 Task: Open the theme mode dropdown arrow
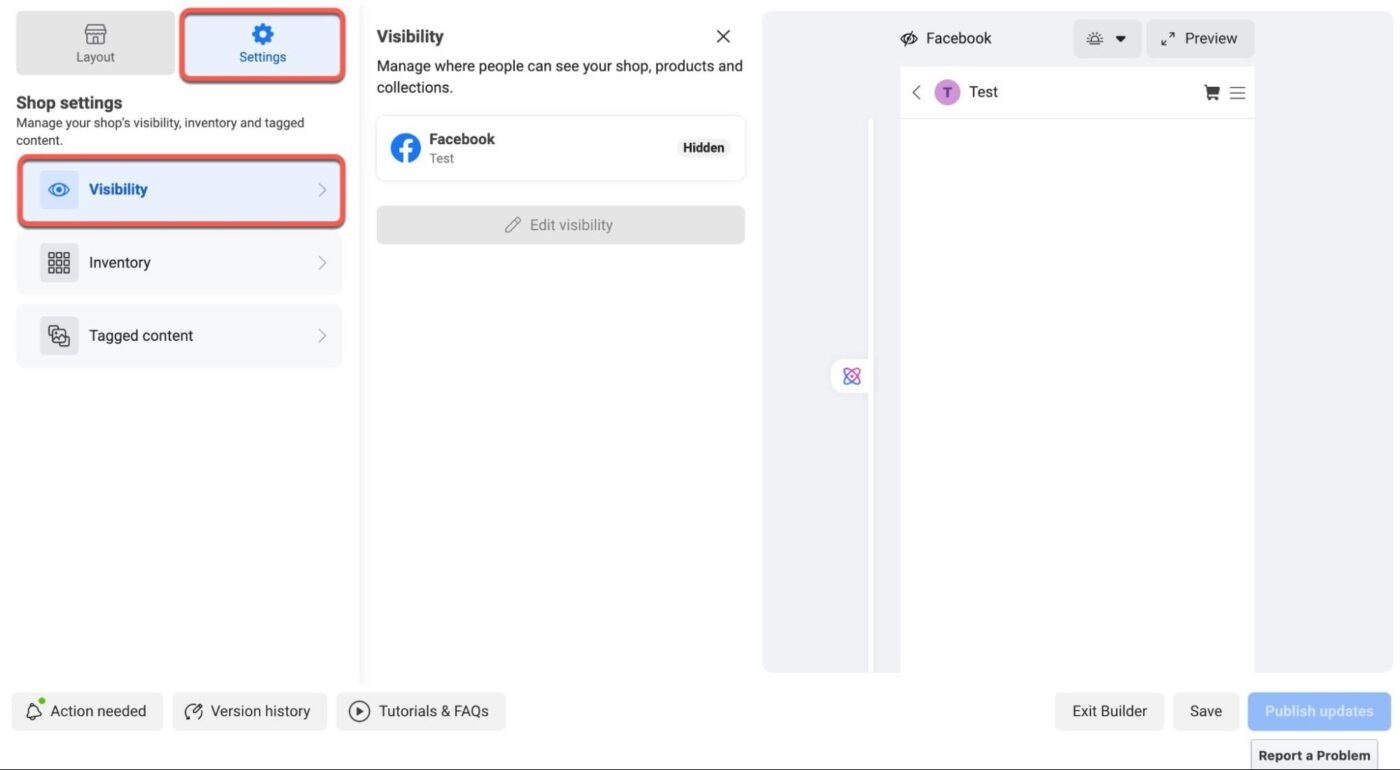[1120, 38]
